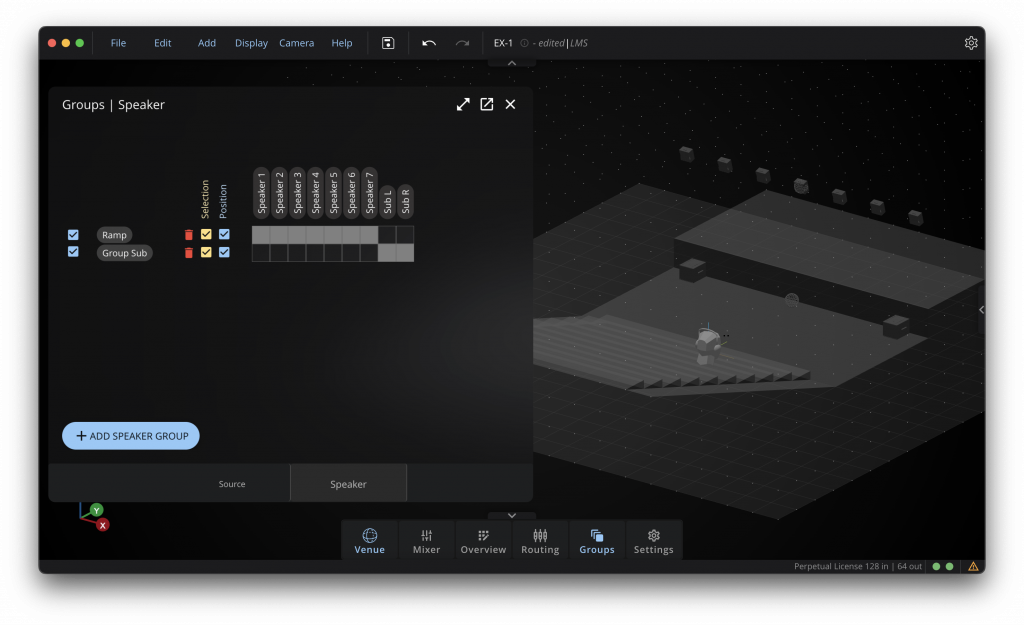This screenshot has width=1024, height=625.
Task: Open the Mixer view
Action: point(426,541)
